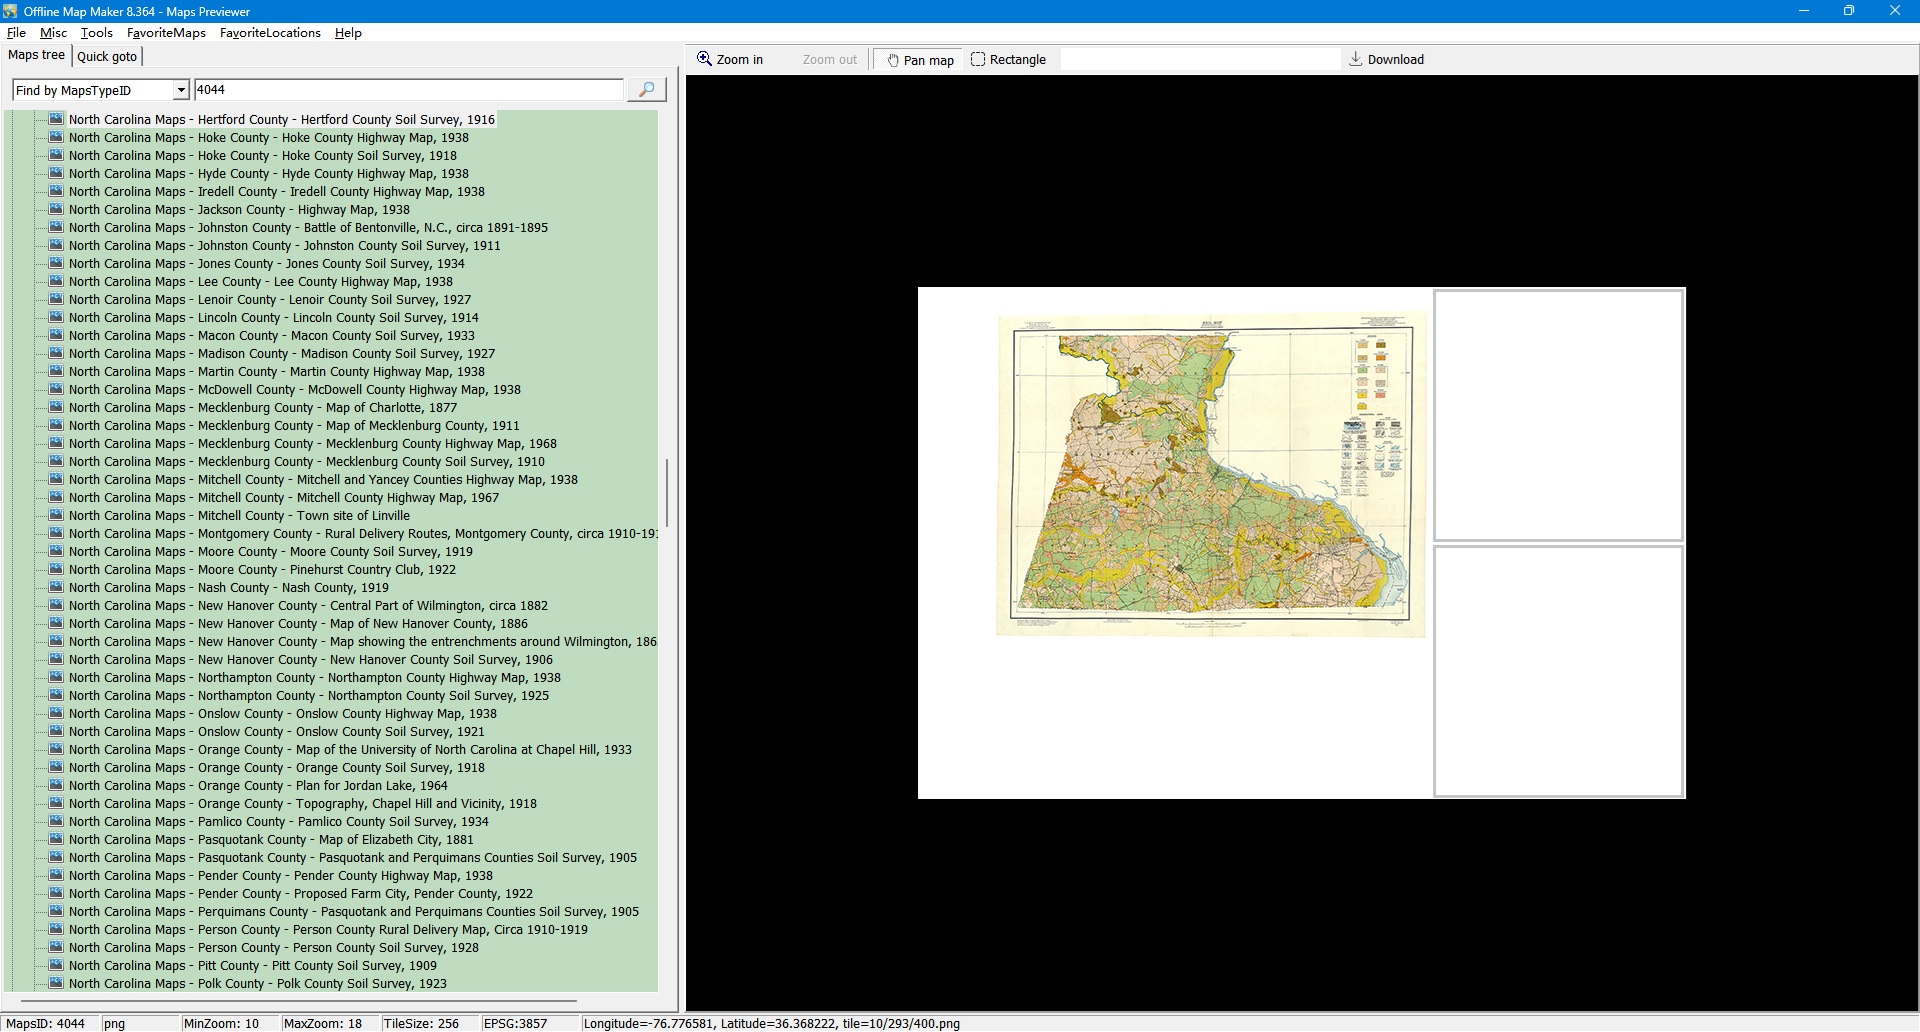1920x1032 pixels.
Task: Click map icon beside Hoke County Highway Map
Action: 56,138
